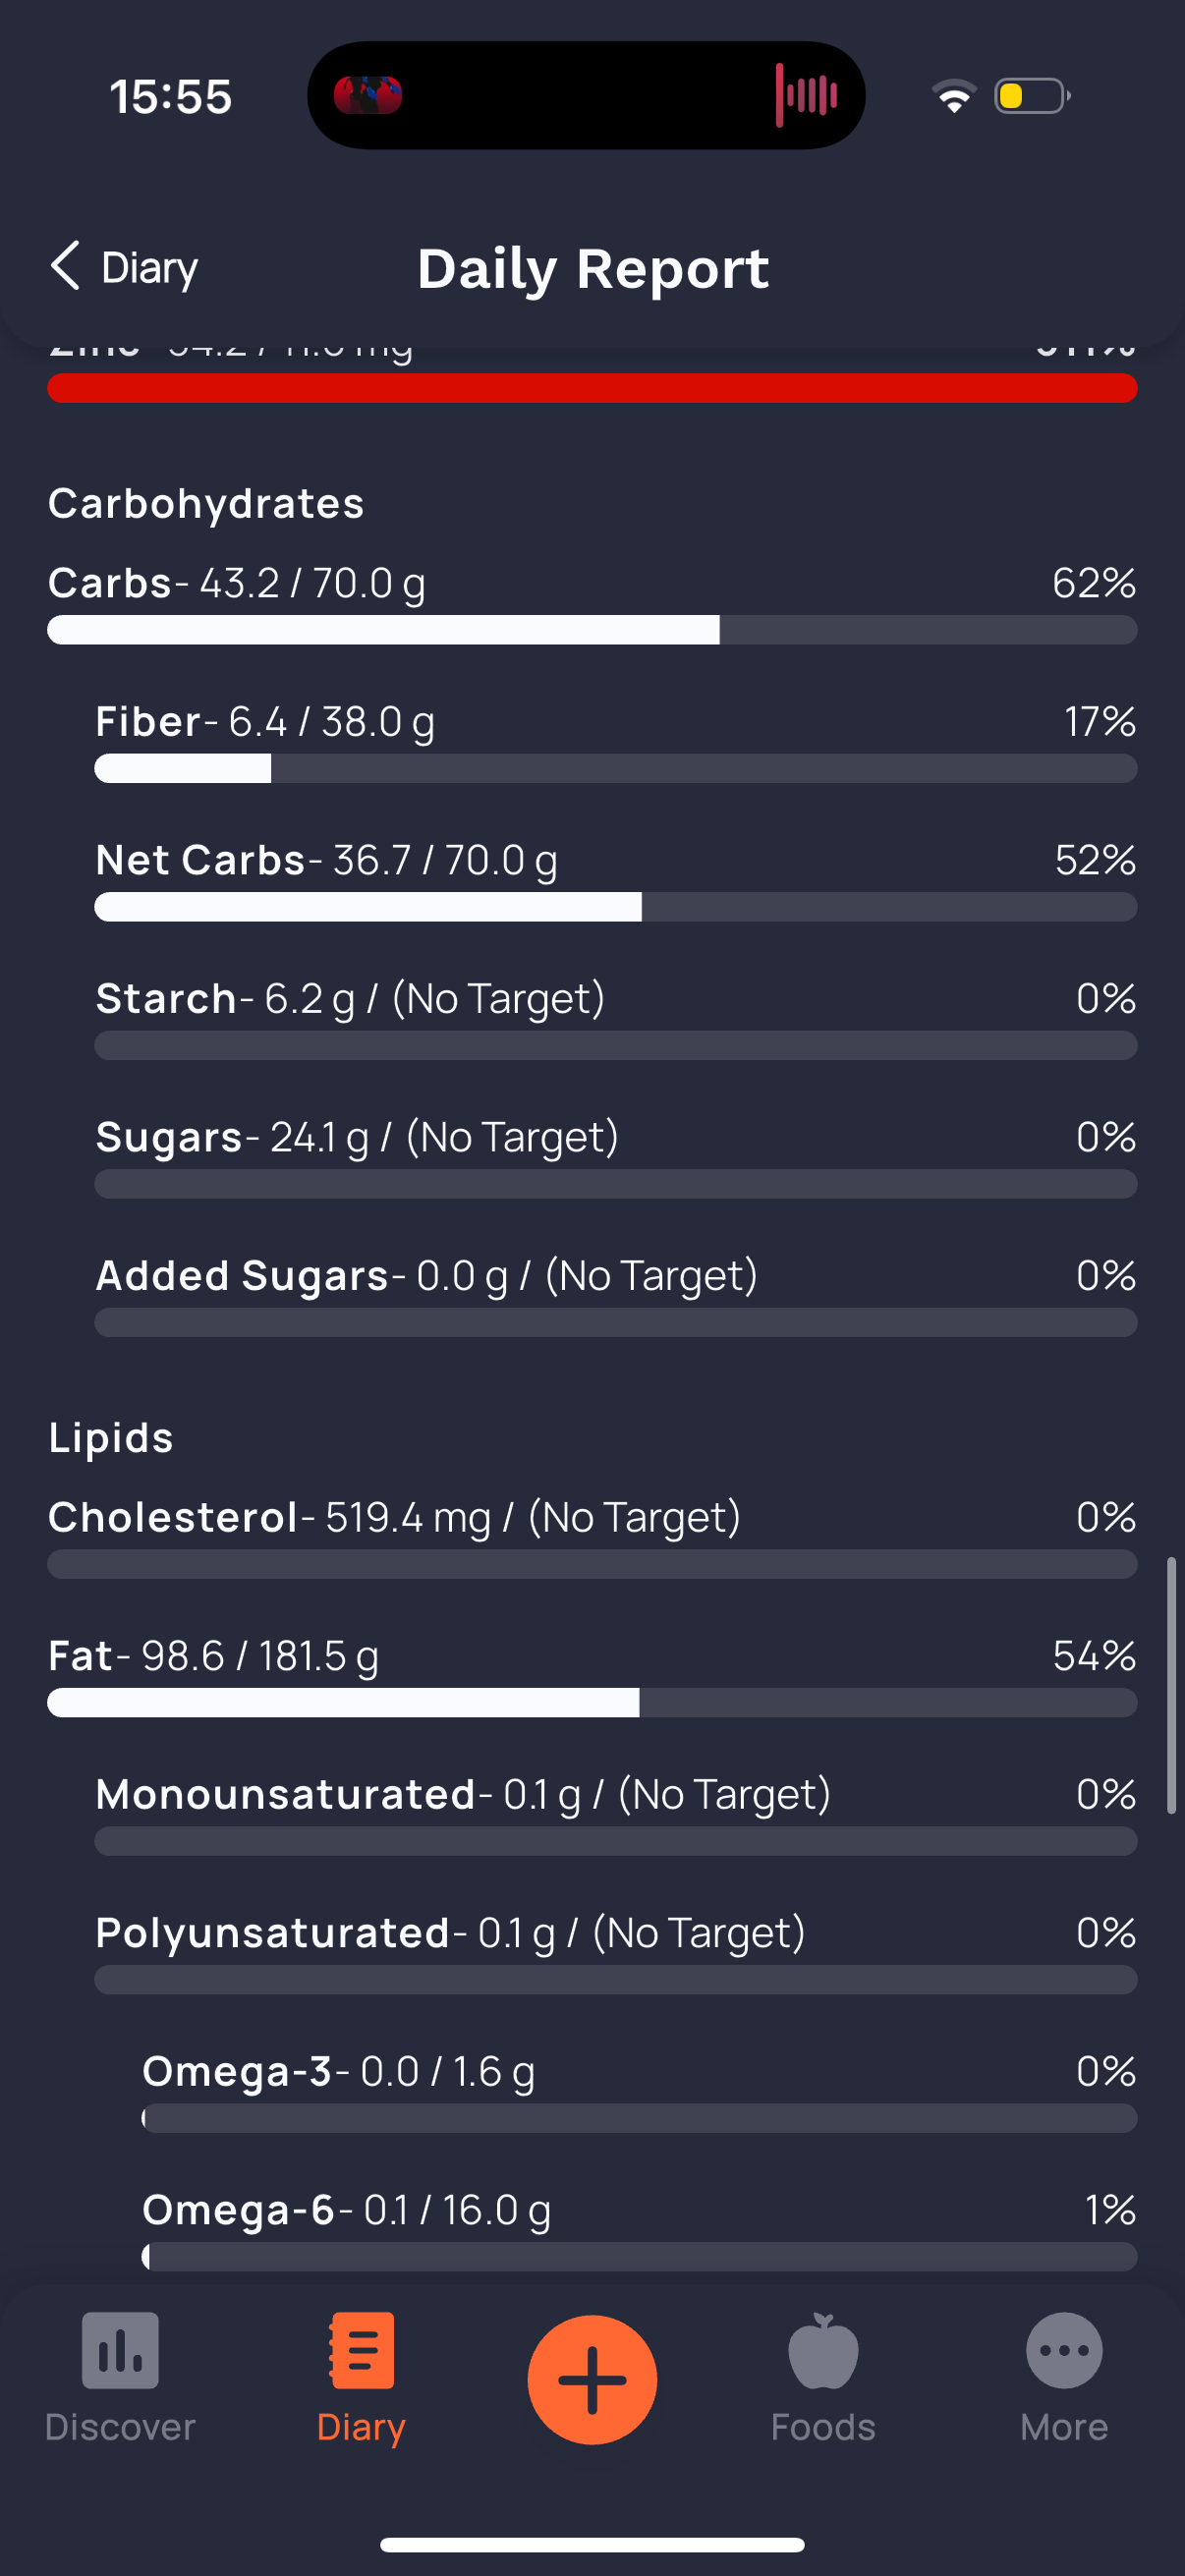Click the vertical scrollbar indicator
This screenshot has width=1185, height=2576.
1171,1685
